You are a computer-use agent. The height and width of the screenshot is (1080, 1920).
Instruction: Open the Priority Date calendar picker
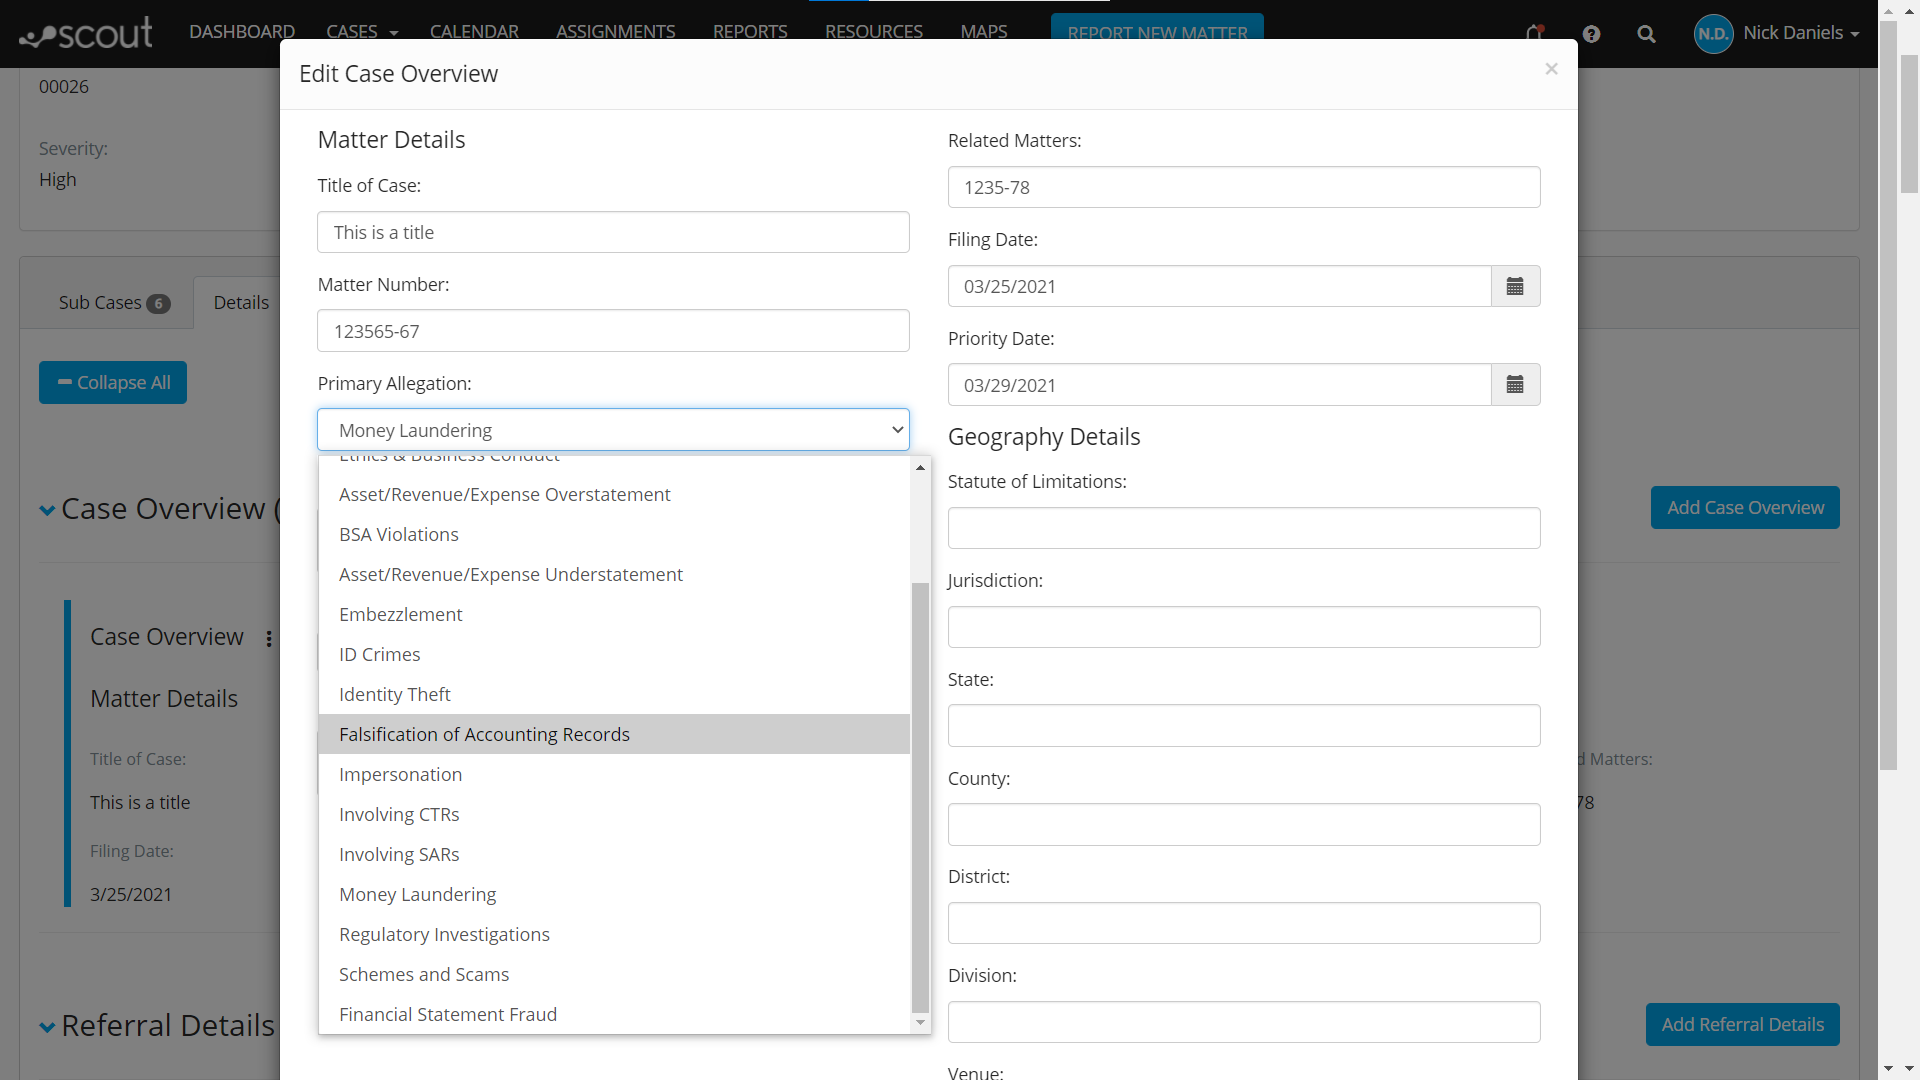1514,384
